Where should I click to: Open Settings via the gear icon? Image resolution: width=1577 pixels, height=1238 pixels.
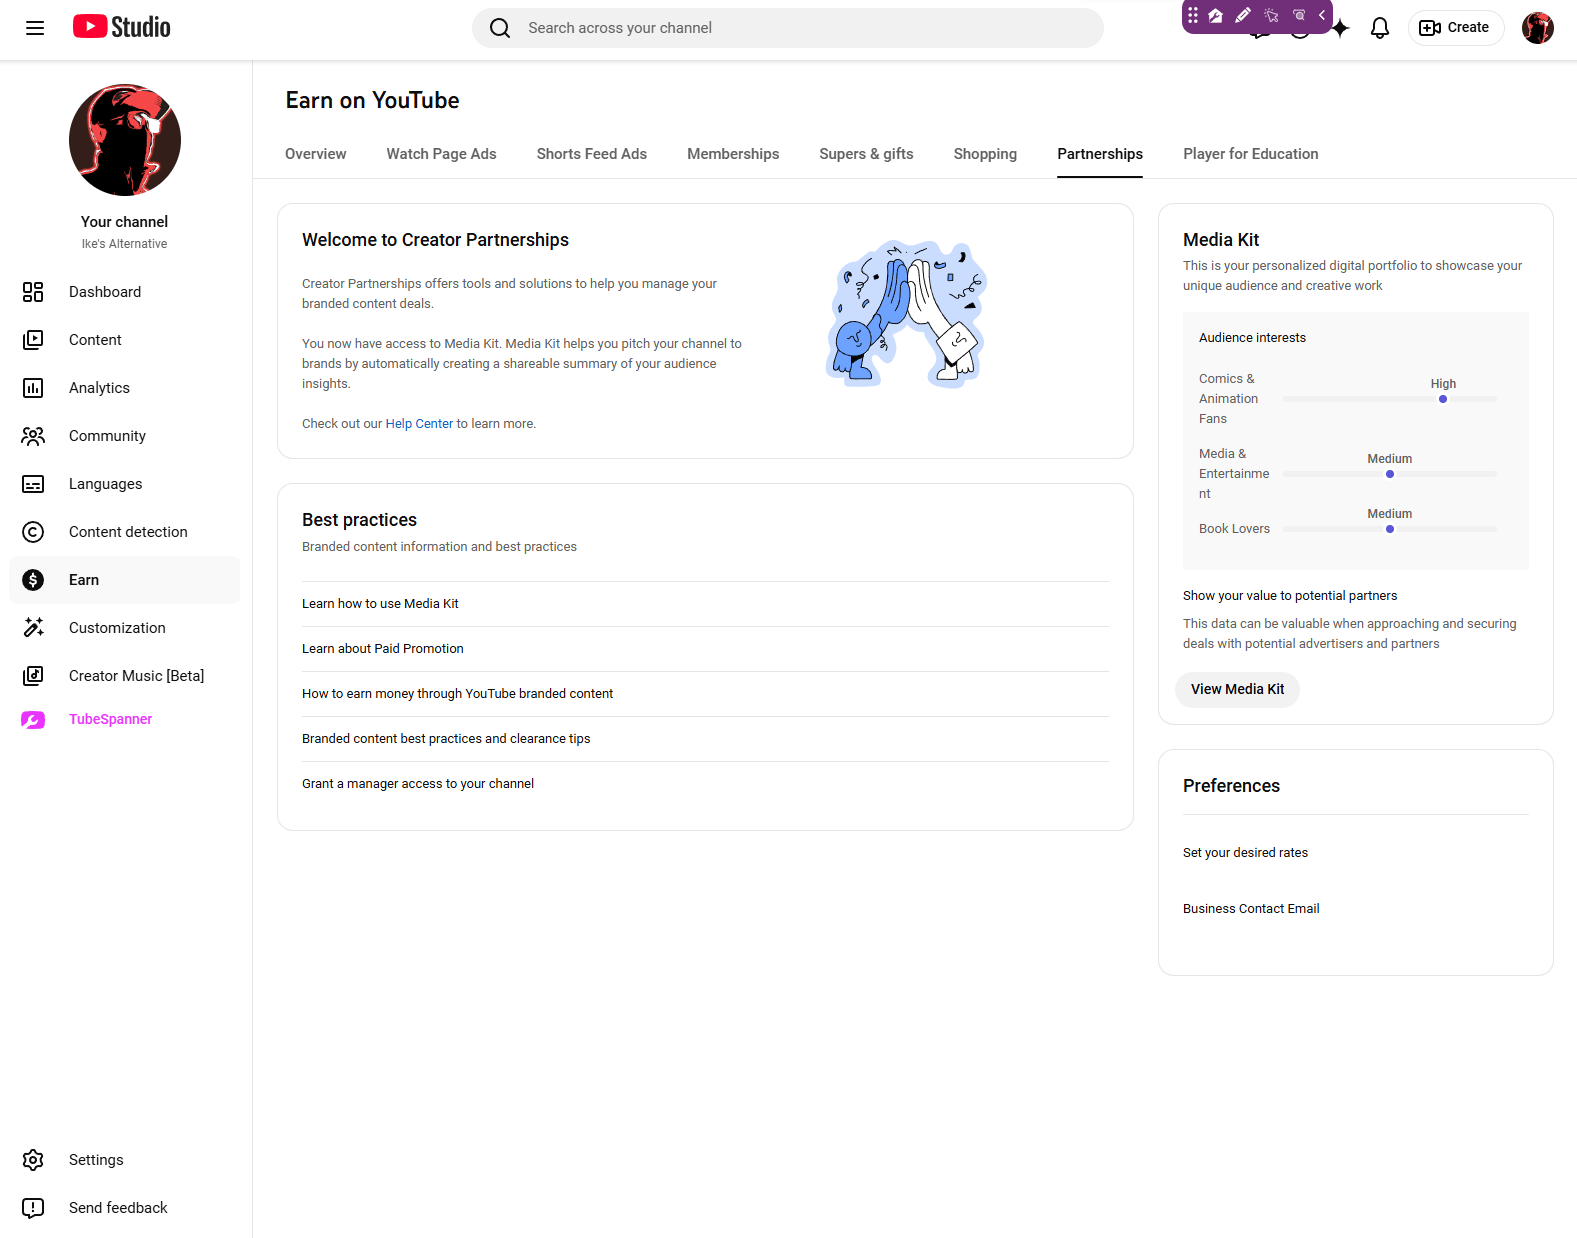click(34, 1160)
